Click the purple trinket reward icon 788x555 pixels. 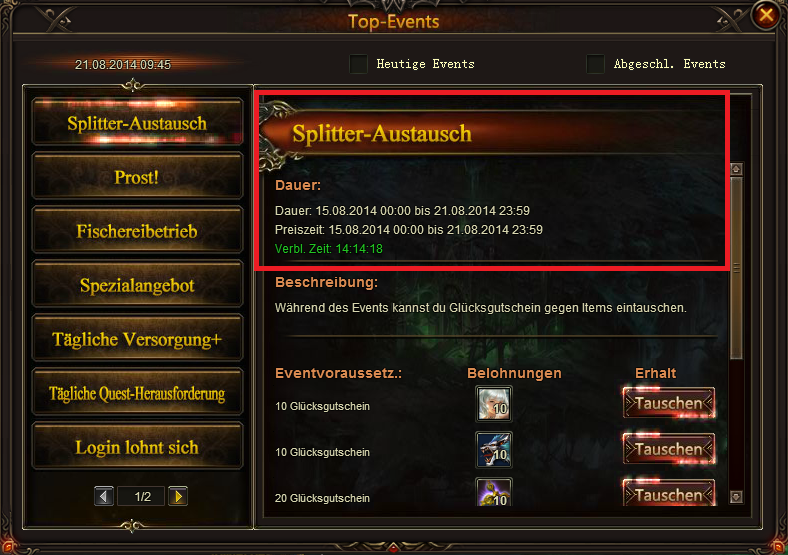tap(494, 492)
